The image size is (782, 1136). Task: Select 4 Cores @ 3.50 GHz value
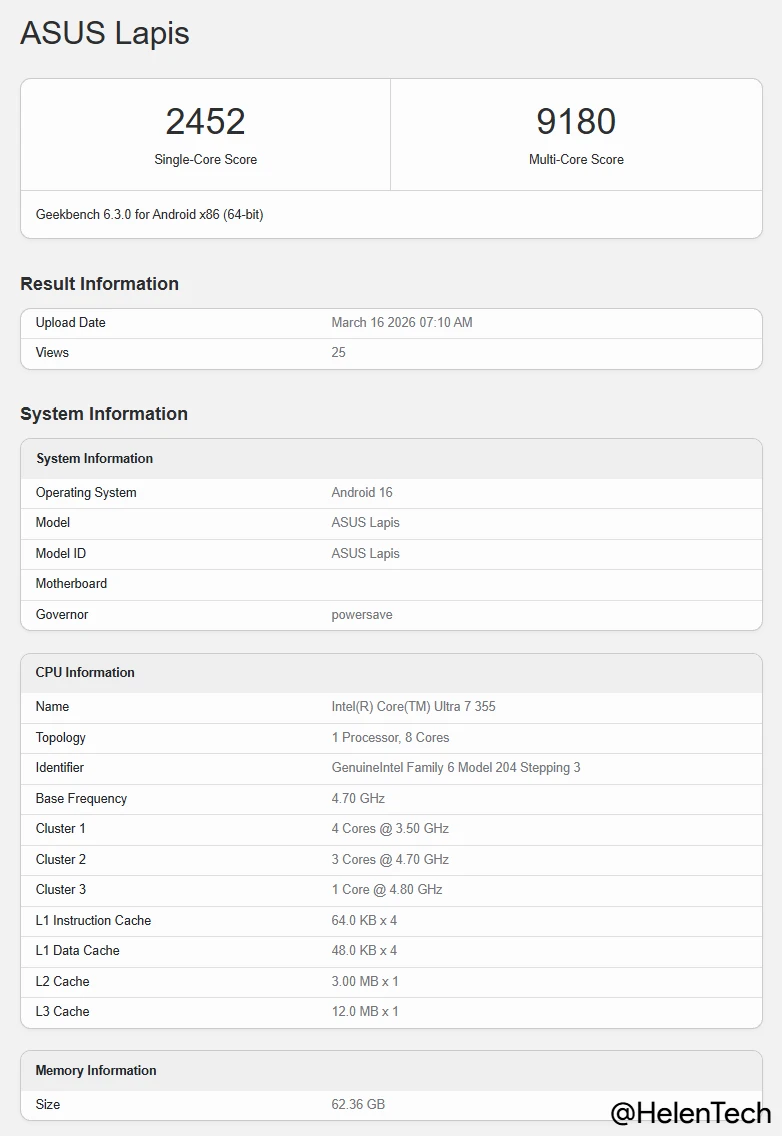click(x=390, y=829)
